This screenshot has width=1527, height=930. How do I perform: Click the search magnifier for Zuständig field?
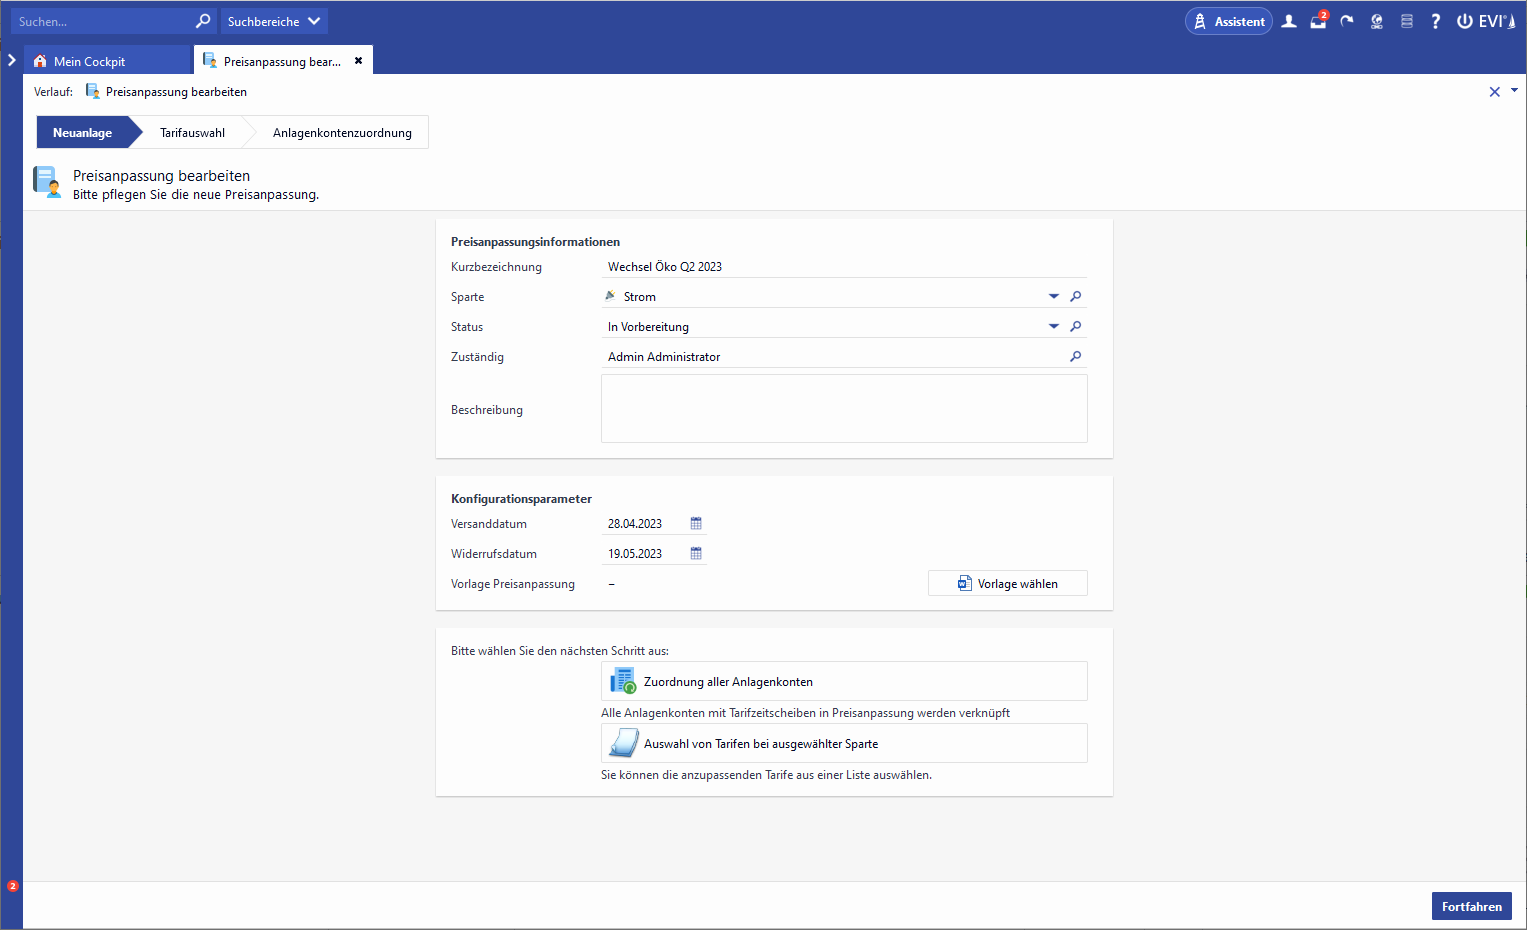[1076, 357]
